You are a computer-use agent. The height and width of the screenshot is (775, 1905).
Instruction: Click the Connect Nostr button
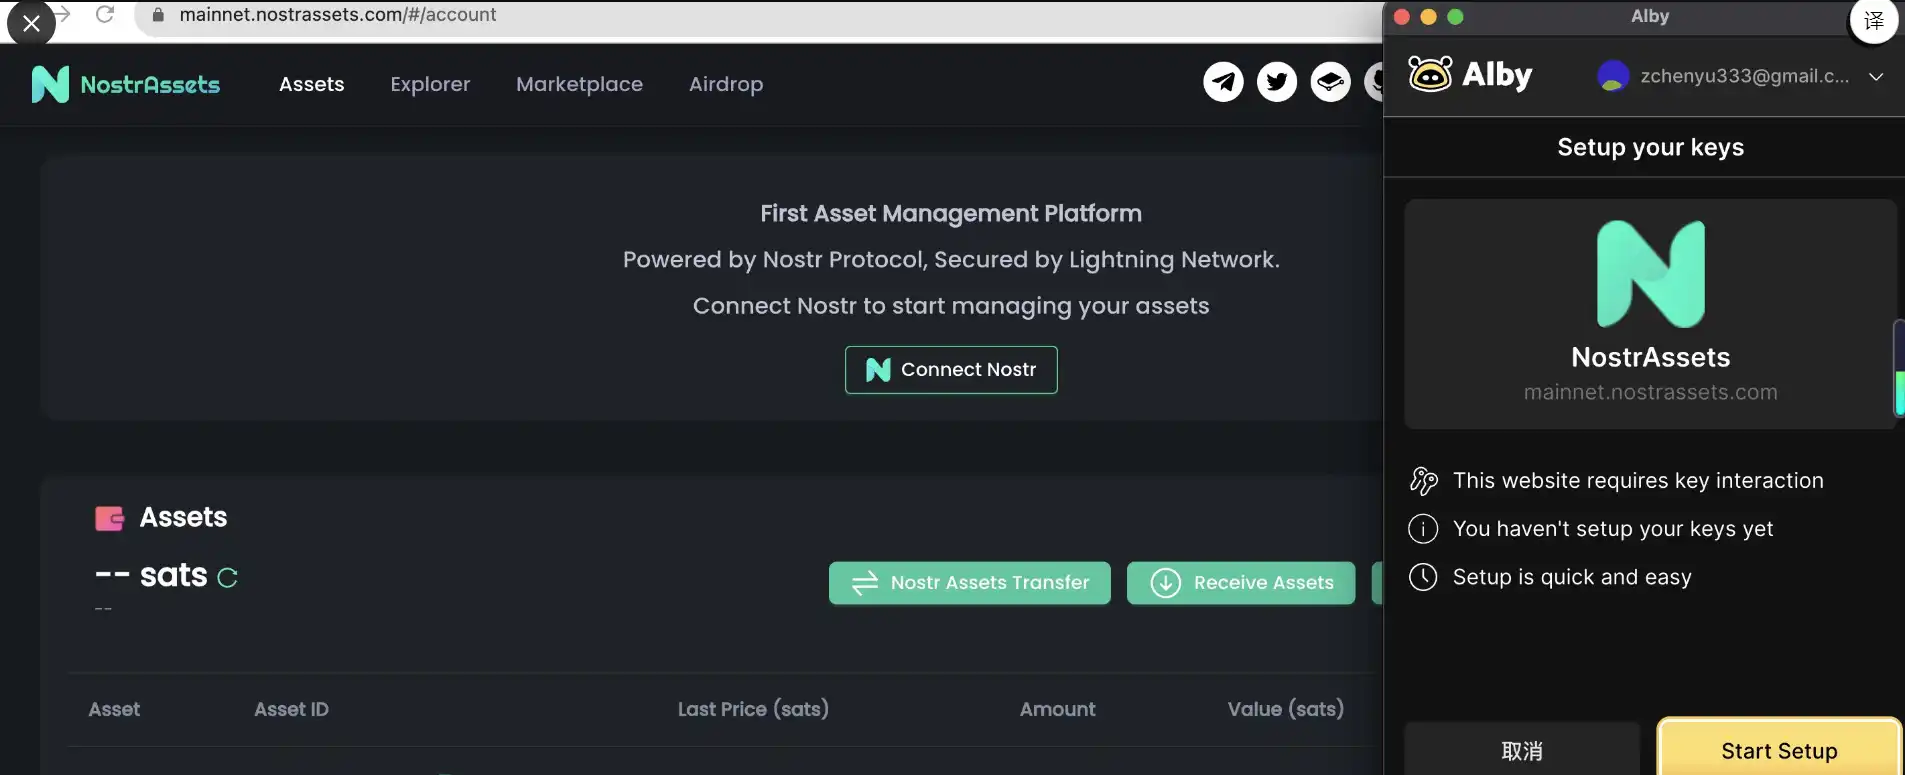click(x=951, y=370)
